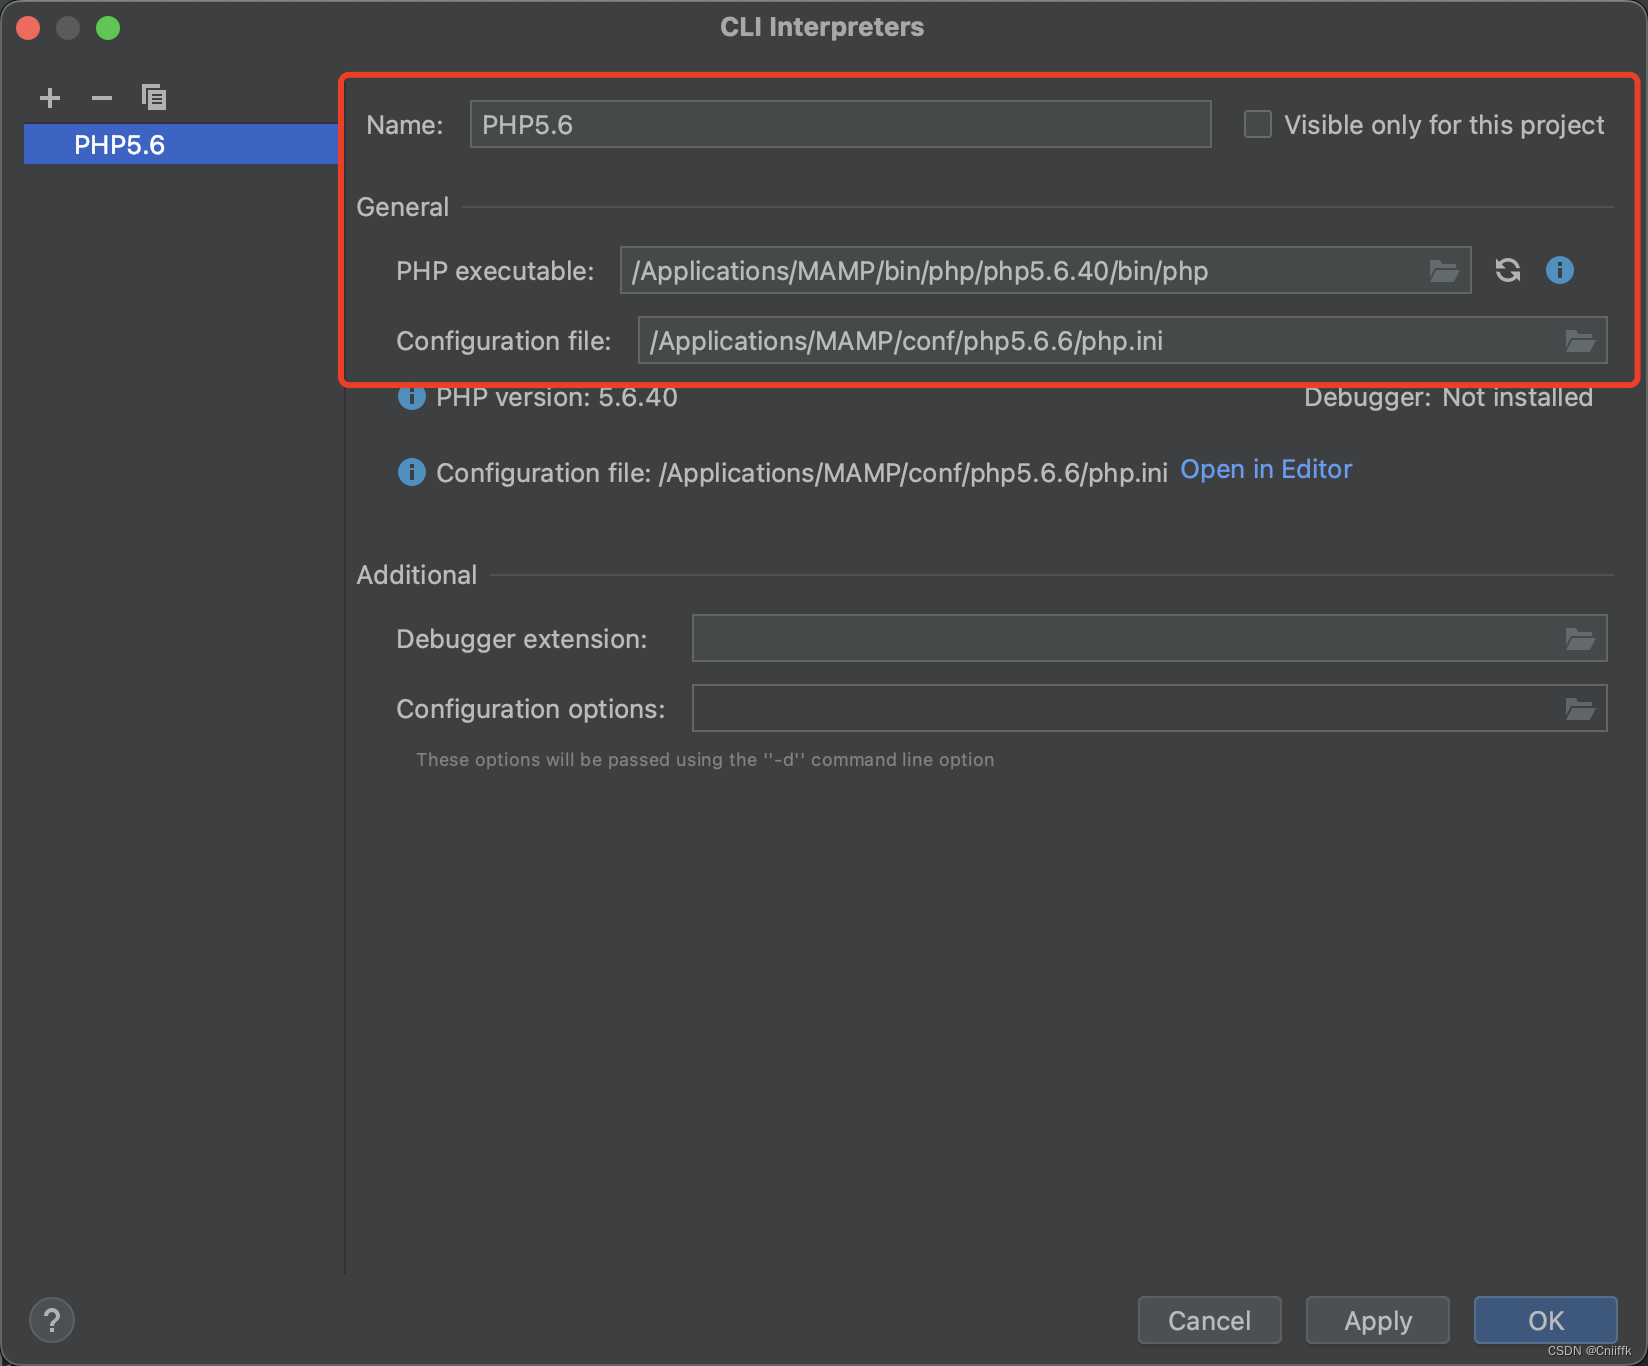Enable Visible only for this project
The height and width of the screenshot is (1366, 1648).
[1258, 124]
